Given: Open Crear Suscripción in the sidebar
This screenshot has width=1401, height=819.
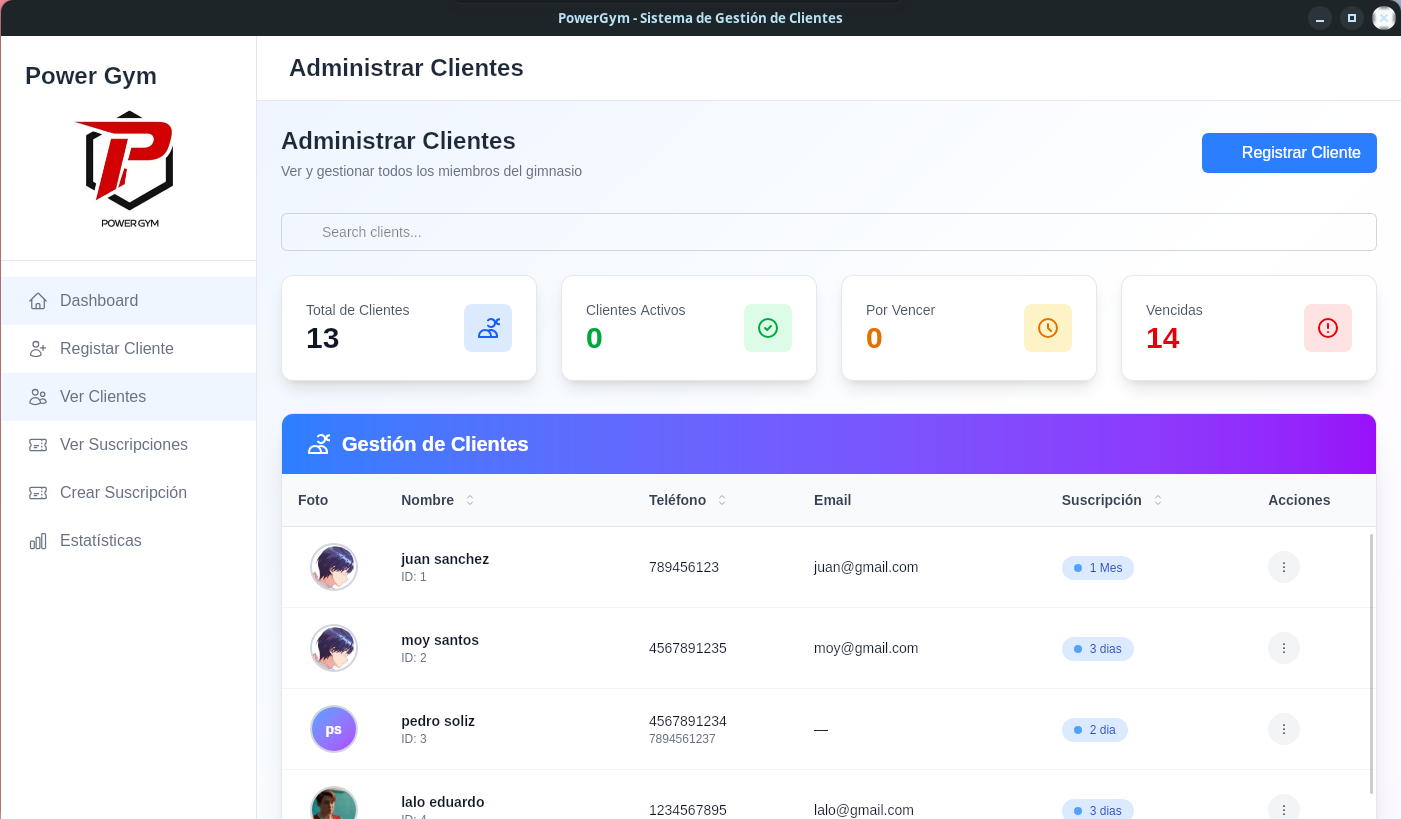Looking at the screenshot, I should (129, 493).
